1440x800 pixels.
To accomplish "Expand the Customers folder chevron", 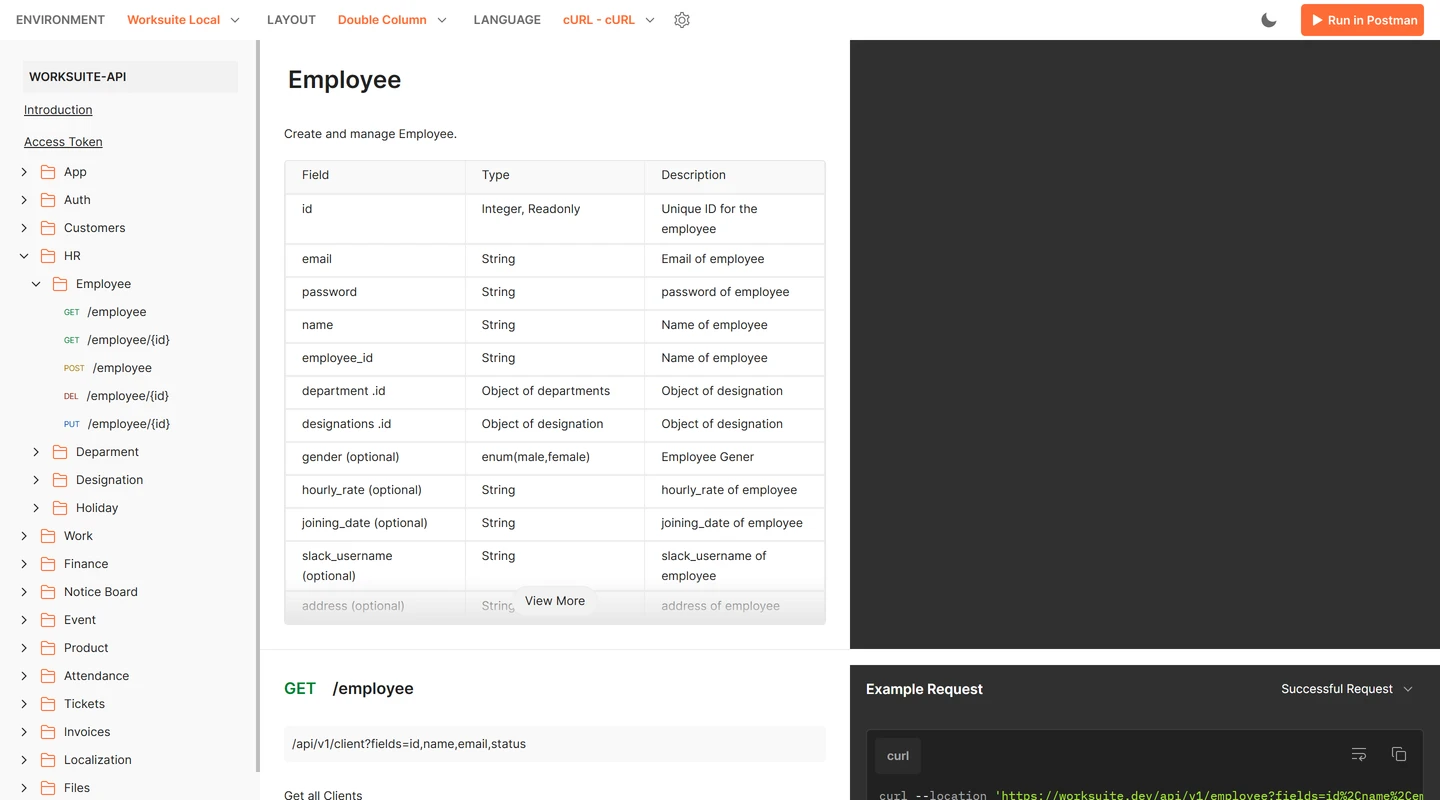I will pyautogui.click(x=24, y=228).
